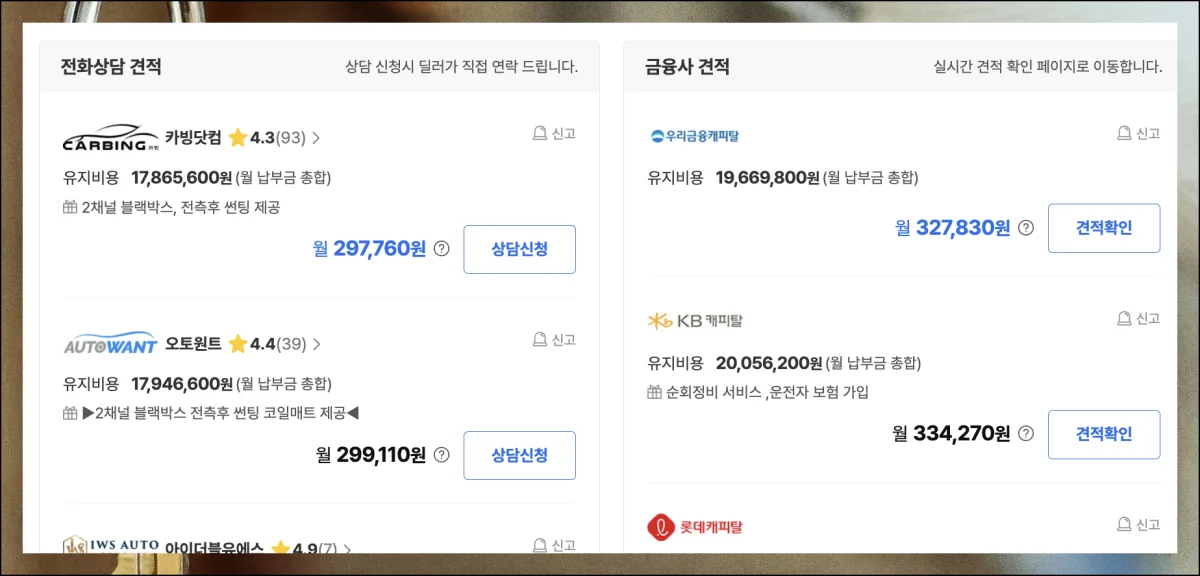Open help icon beside 297,760원 monthly price
This screenshot has height=576, width=1200.
[442, 249]
